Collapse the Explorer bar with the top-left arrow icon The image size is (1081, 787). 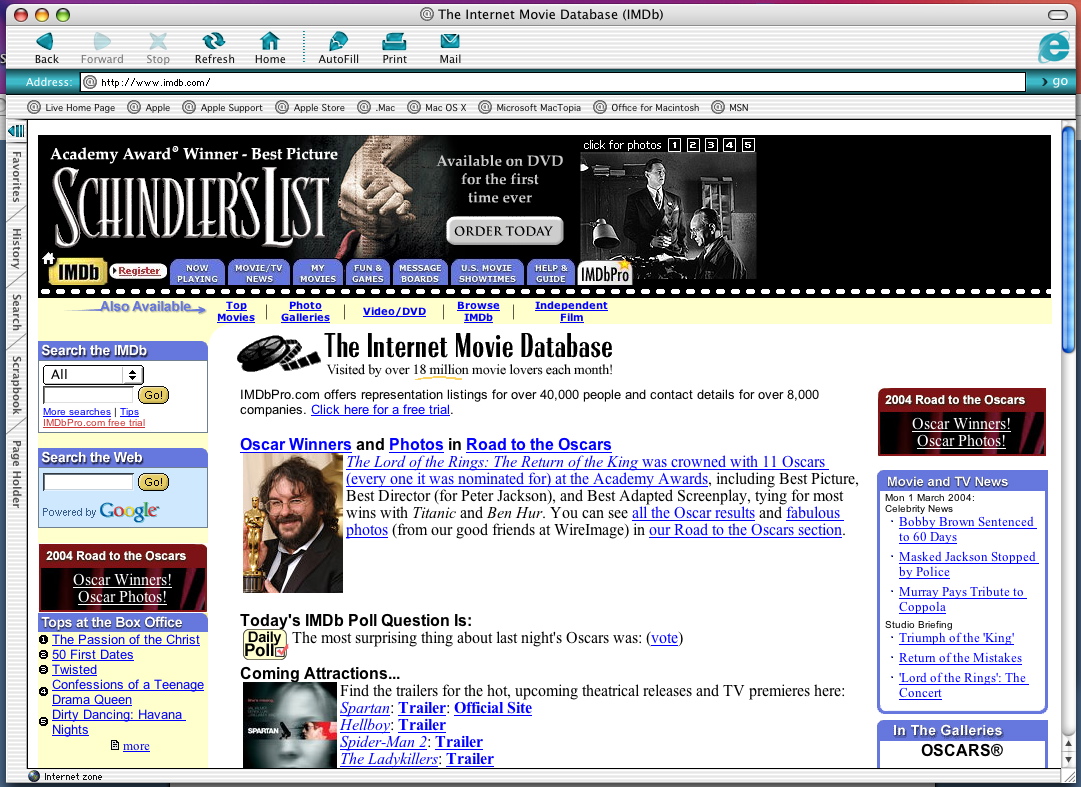pyautogui.click(x=16, y=130)
